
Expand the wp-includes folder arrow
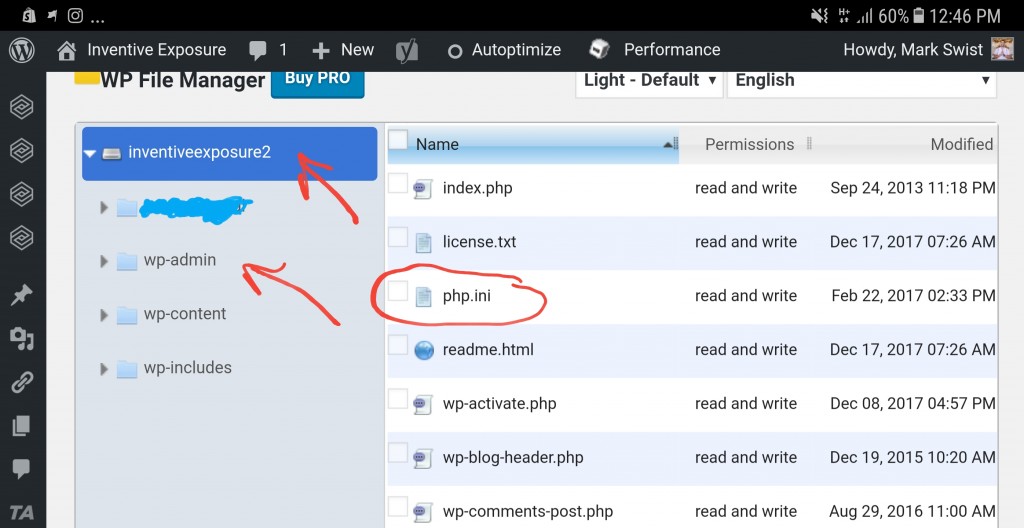103,369
